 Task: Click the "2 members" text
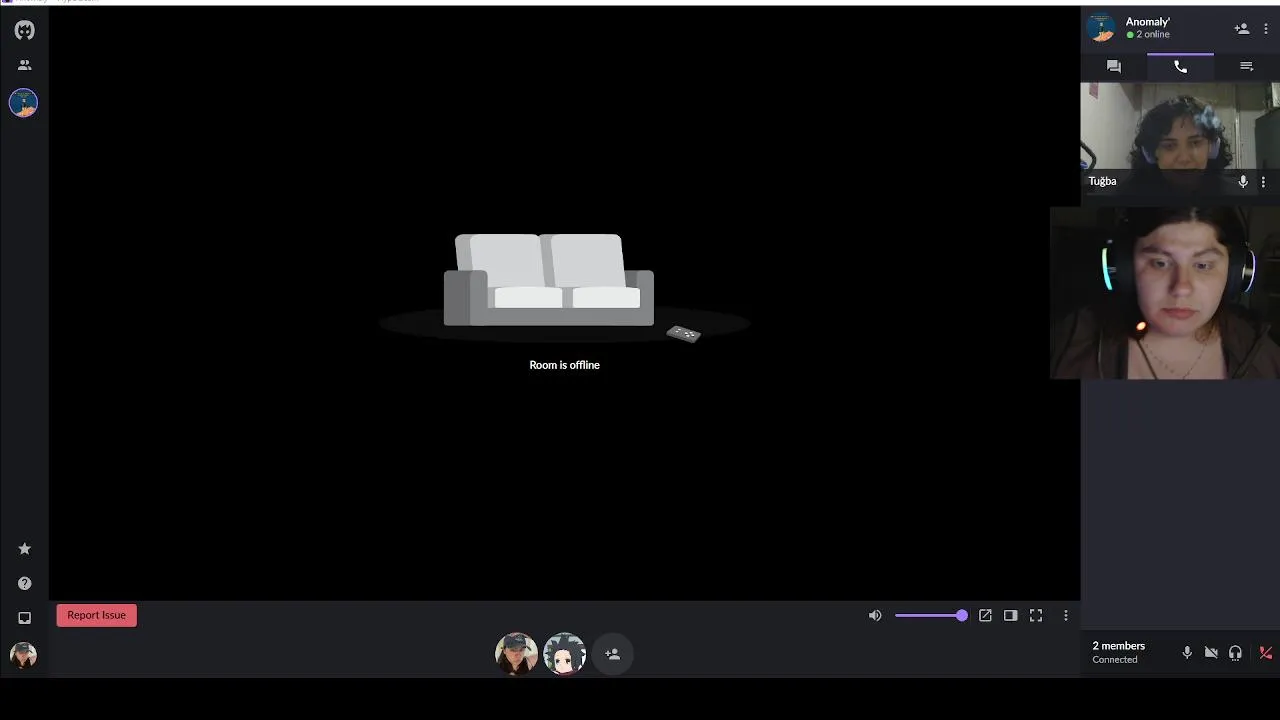pos(1118,646)
